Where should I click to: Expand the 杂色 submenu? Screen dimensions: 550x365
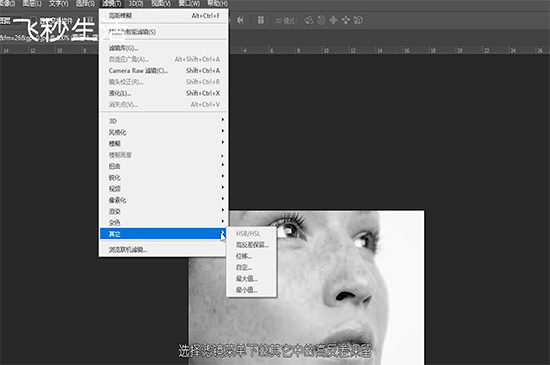(x=163, y=222)
